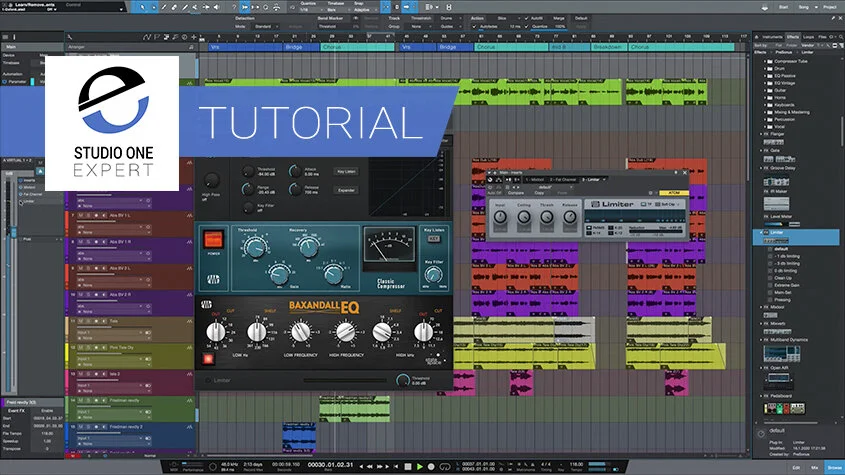This screenshot has height=475, width=845.
Task: Click the Limiter Input knob
Action: [x=500, y=217]
